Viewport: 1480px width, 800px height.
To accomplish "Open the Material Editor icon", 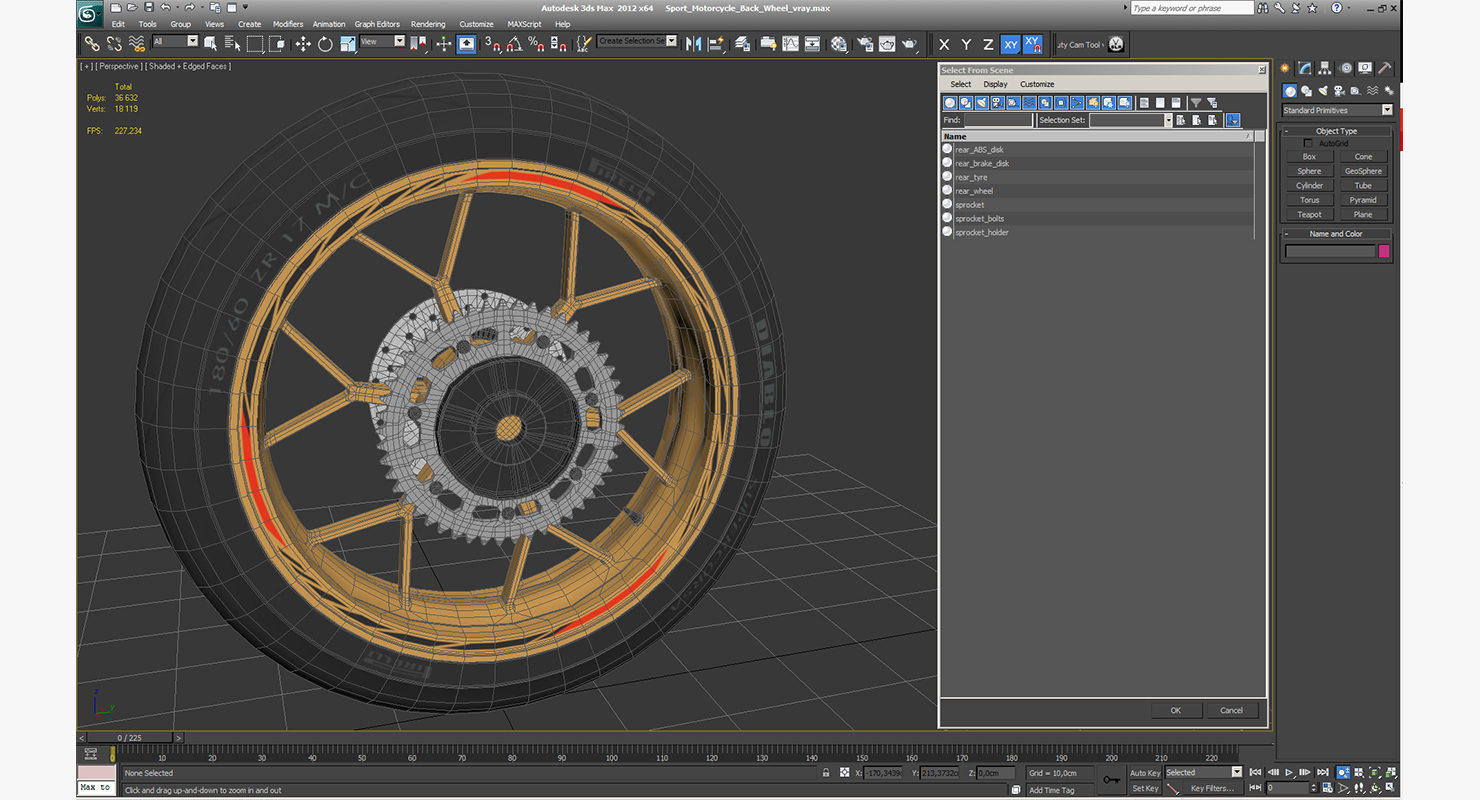I will (x=838, y=44).
